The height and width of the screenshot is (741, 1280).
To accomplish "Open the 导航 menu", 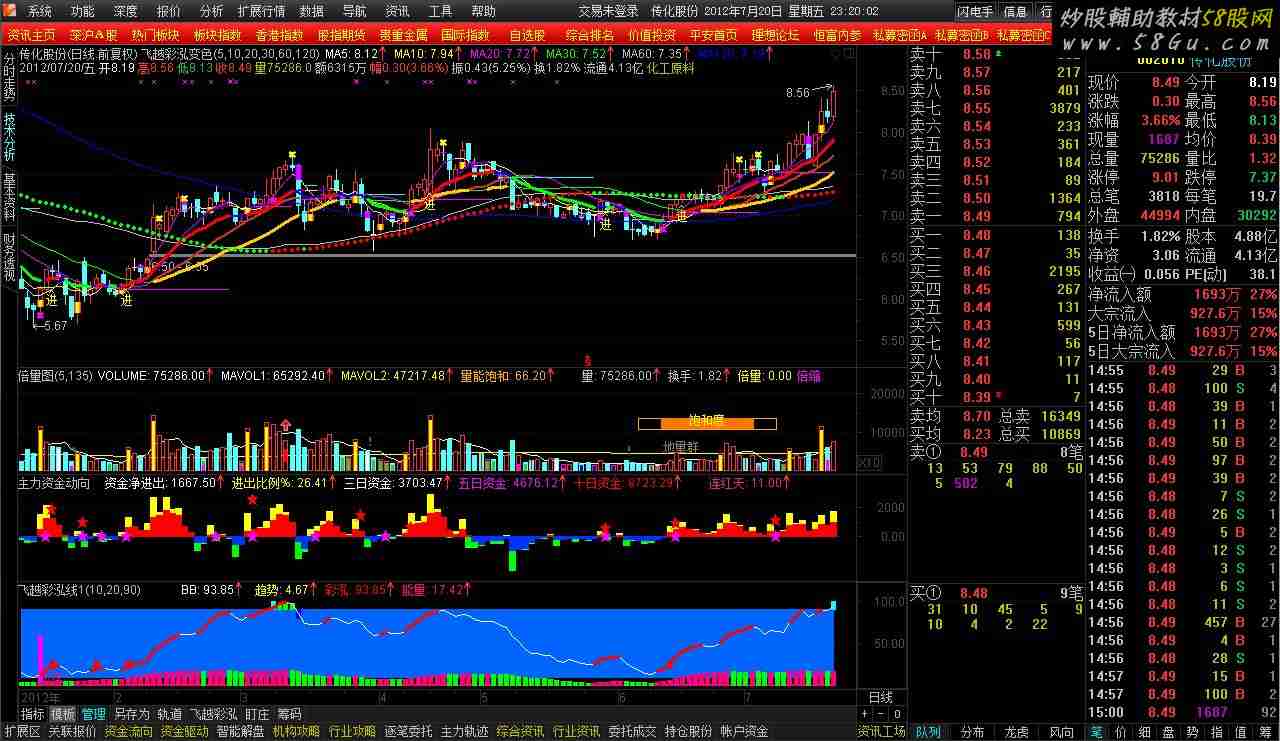I will (354, 11).
